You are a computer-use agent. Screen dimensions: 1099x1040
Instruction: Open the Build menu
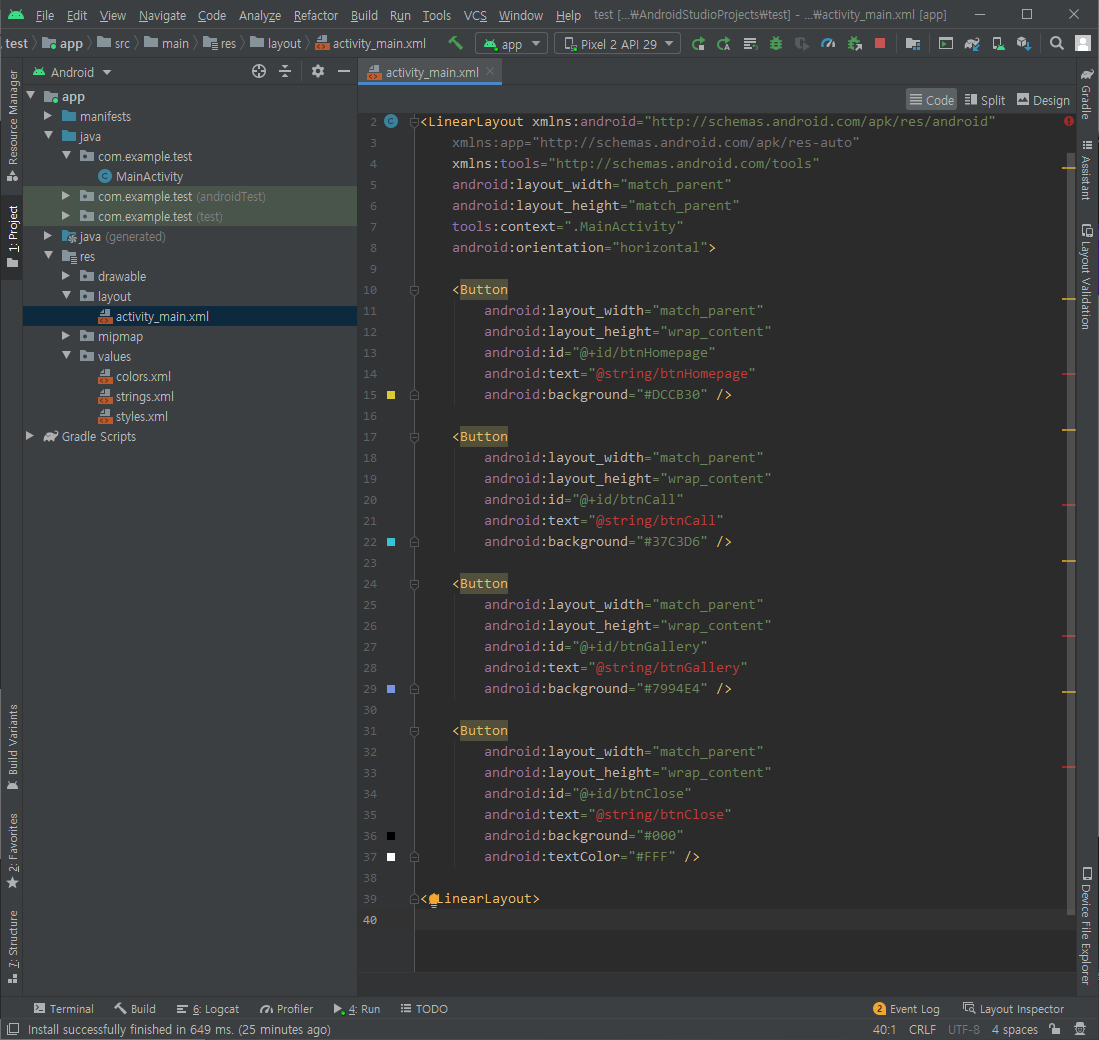[x=364, y=15]
